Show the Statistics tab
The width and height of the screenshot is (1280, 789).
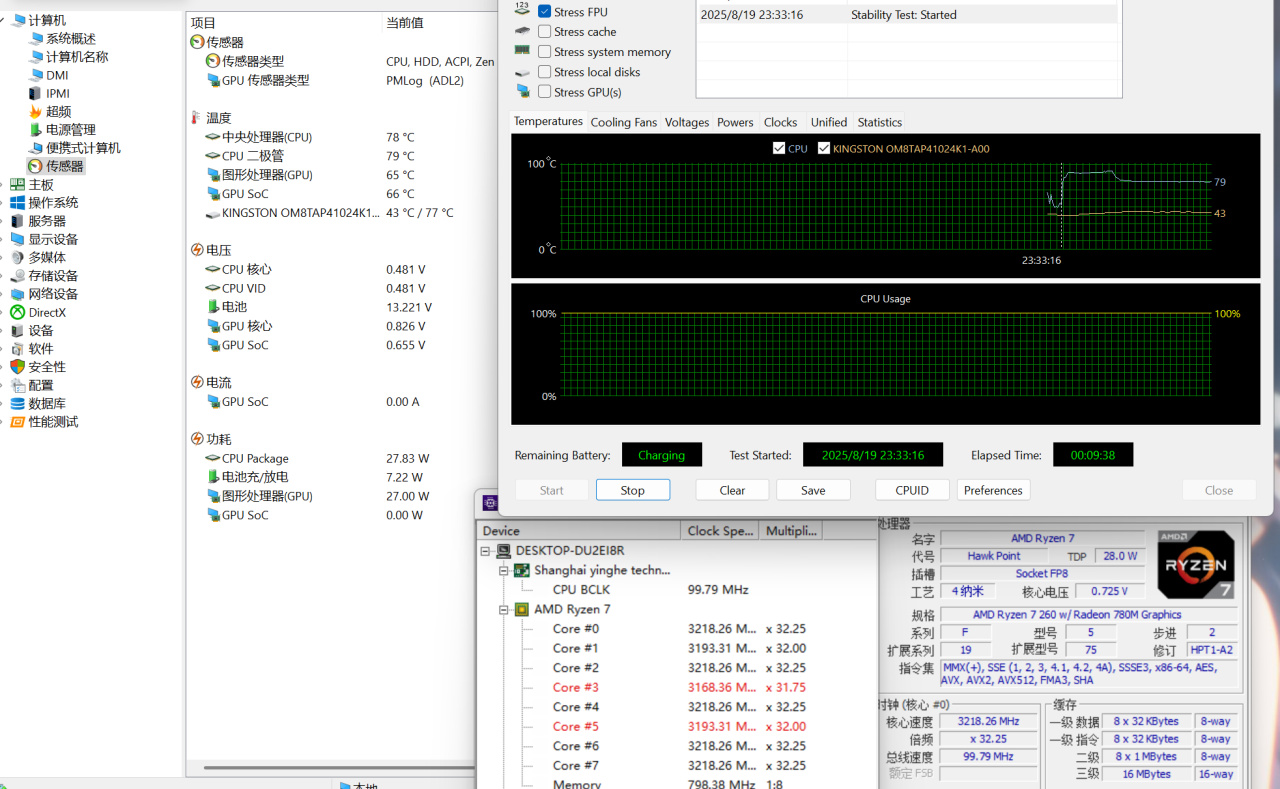pyautogui.click(x=880, y=122)
